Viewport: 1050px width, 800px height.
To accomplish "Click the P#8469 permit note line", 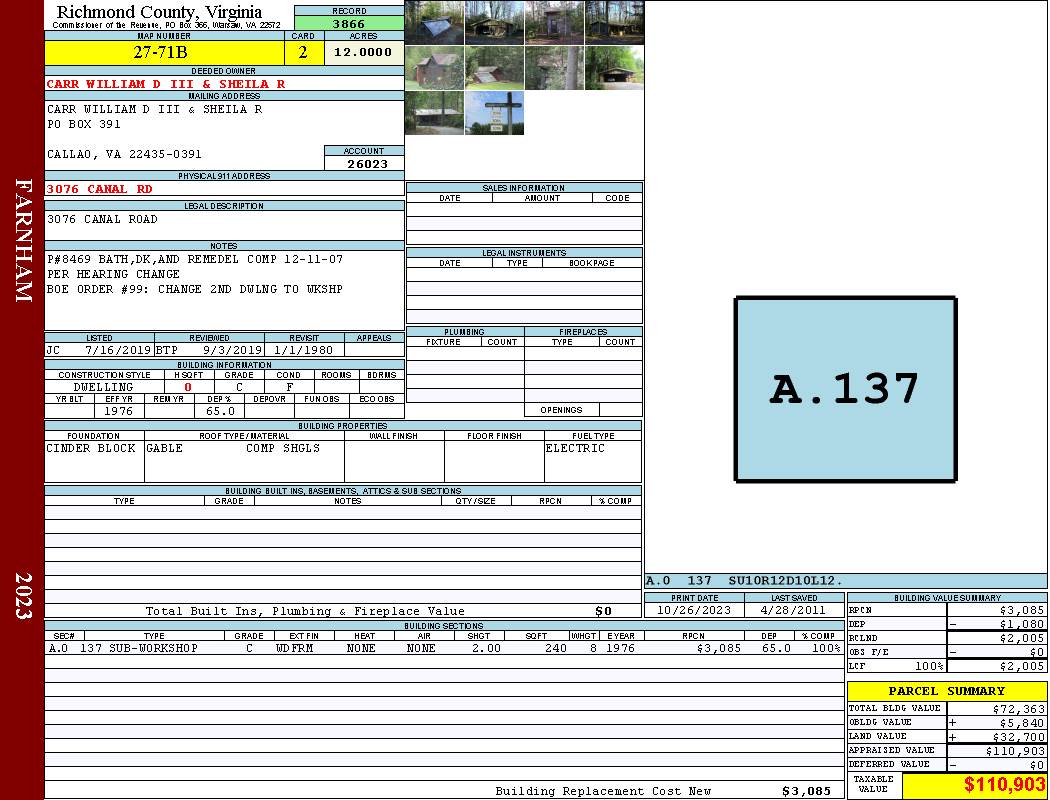I will tap(195, 259).
